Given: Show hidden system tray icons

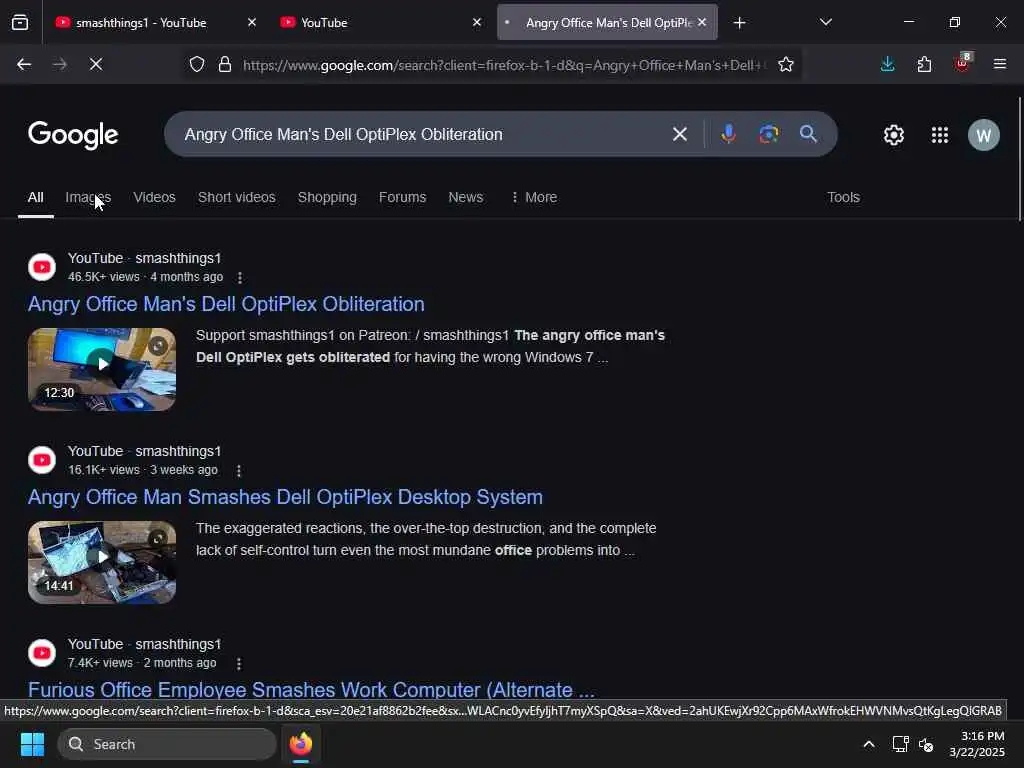Looking at the screenshot, I should (x=869, y=744).
